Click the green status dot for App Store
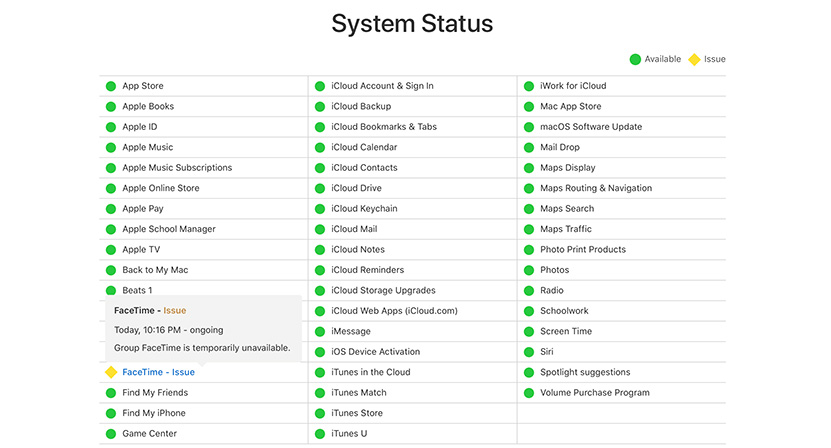The width and height of the screenshot is (831, 448). 111,86
